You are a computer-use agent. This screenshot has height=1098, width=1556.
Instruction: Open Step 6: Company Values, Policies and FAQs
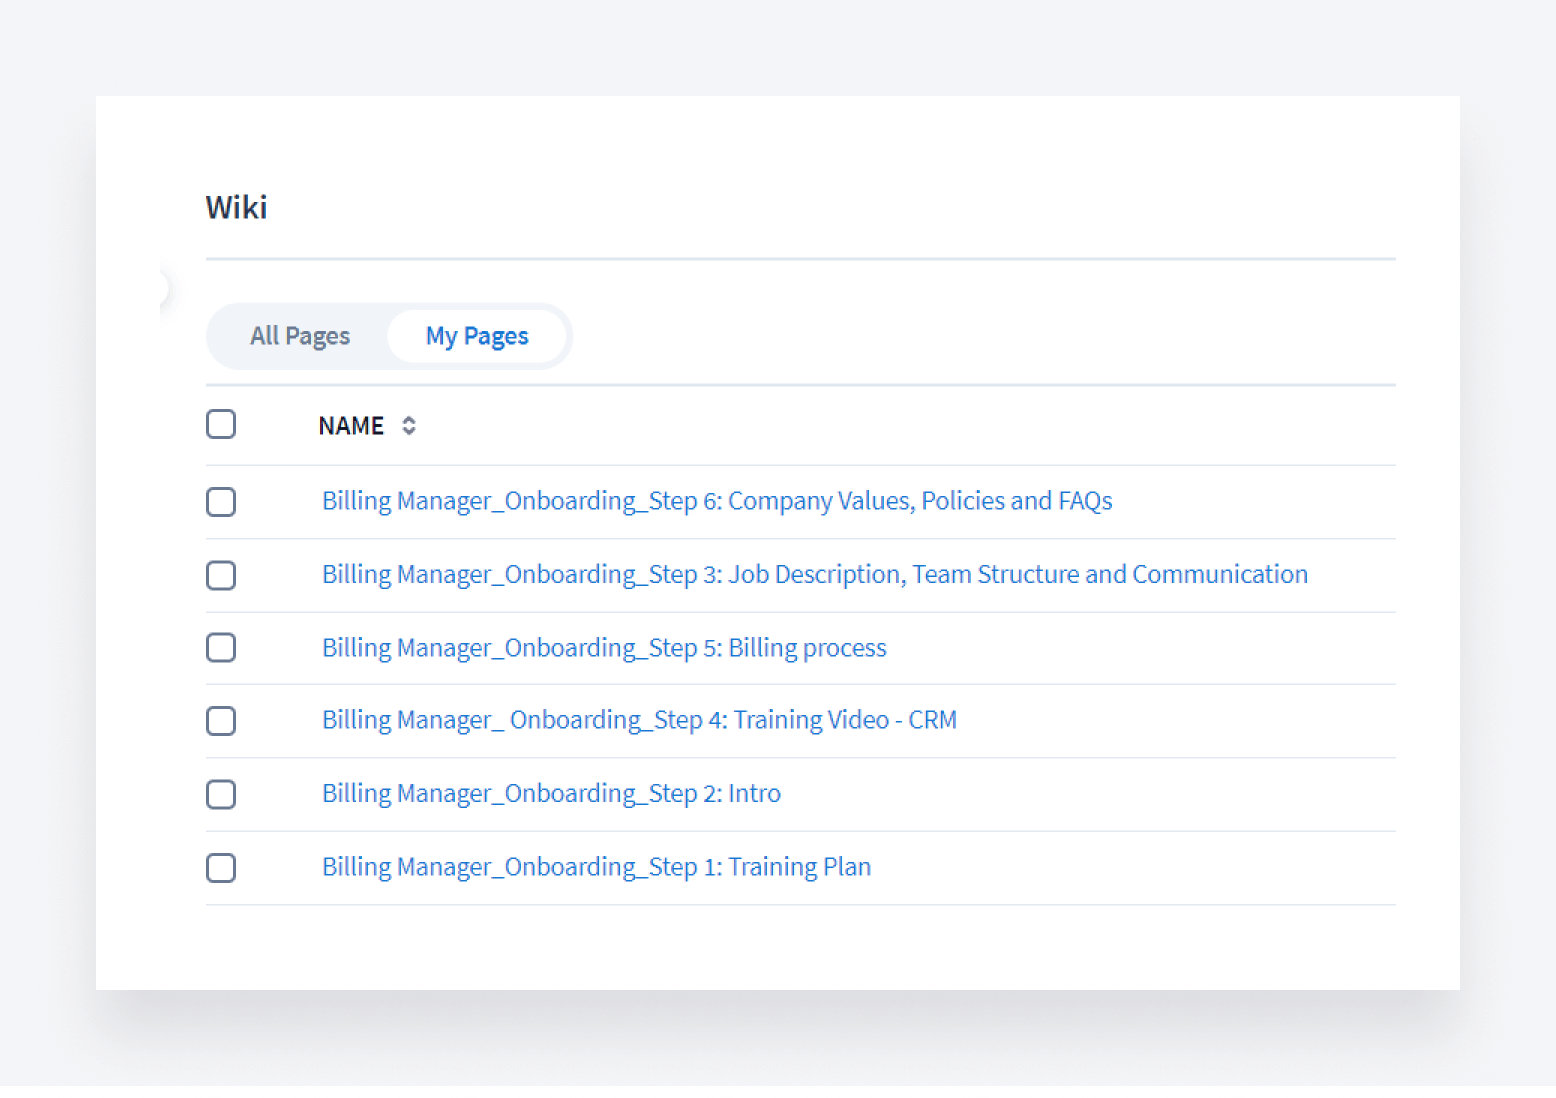click(716, 501)
